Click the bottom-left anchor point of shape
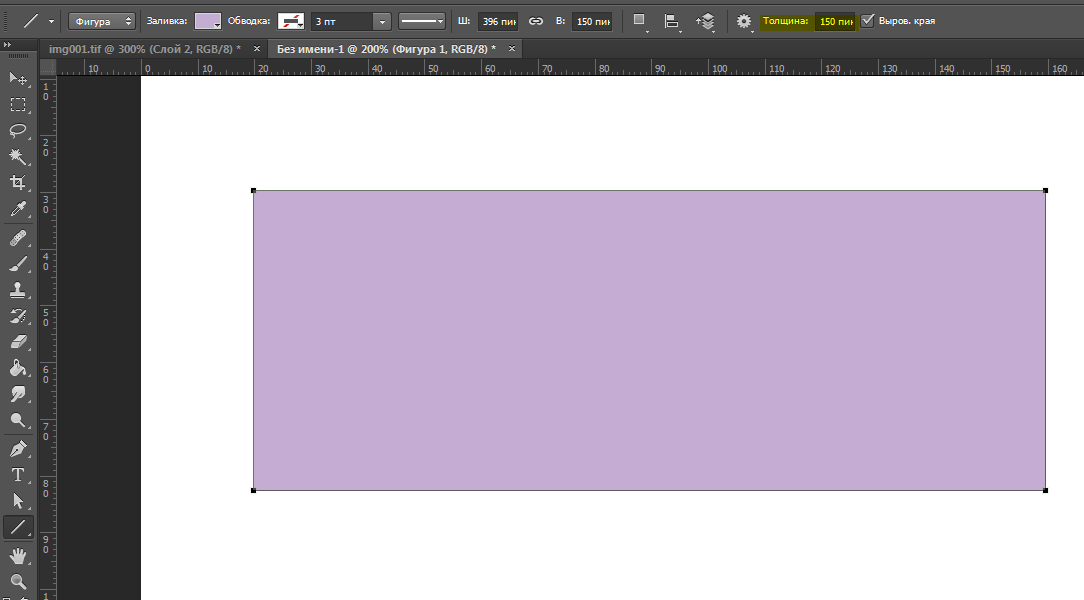 click(253, 490)
